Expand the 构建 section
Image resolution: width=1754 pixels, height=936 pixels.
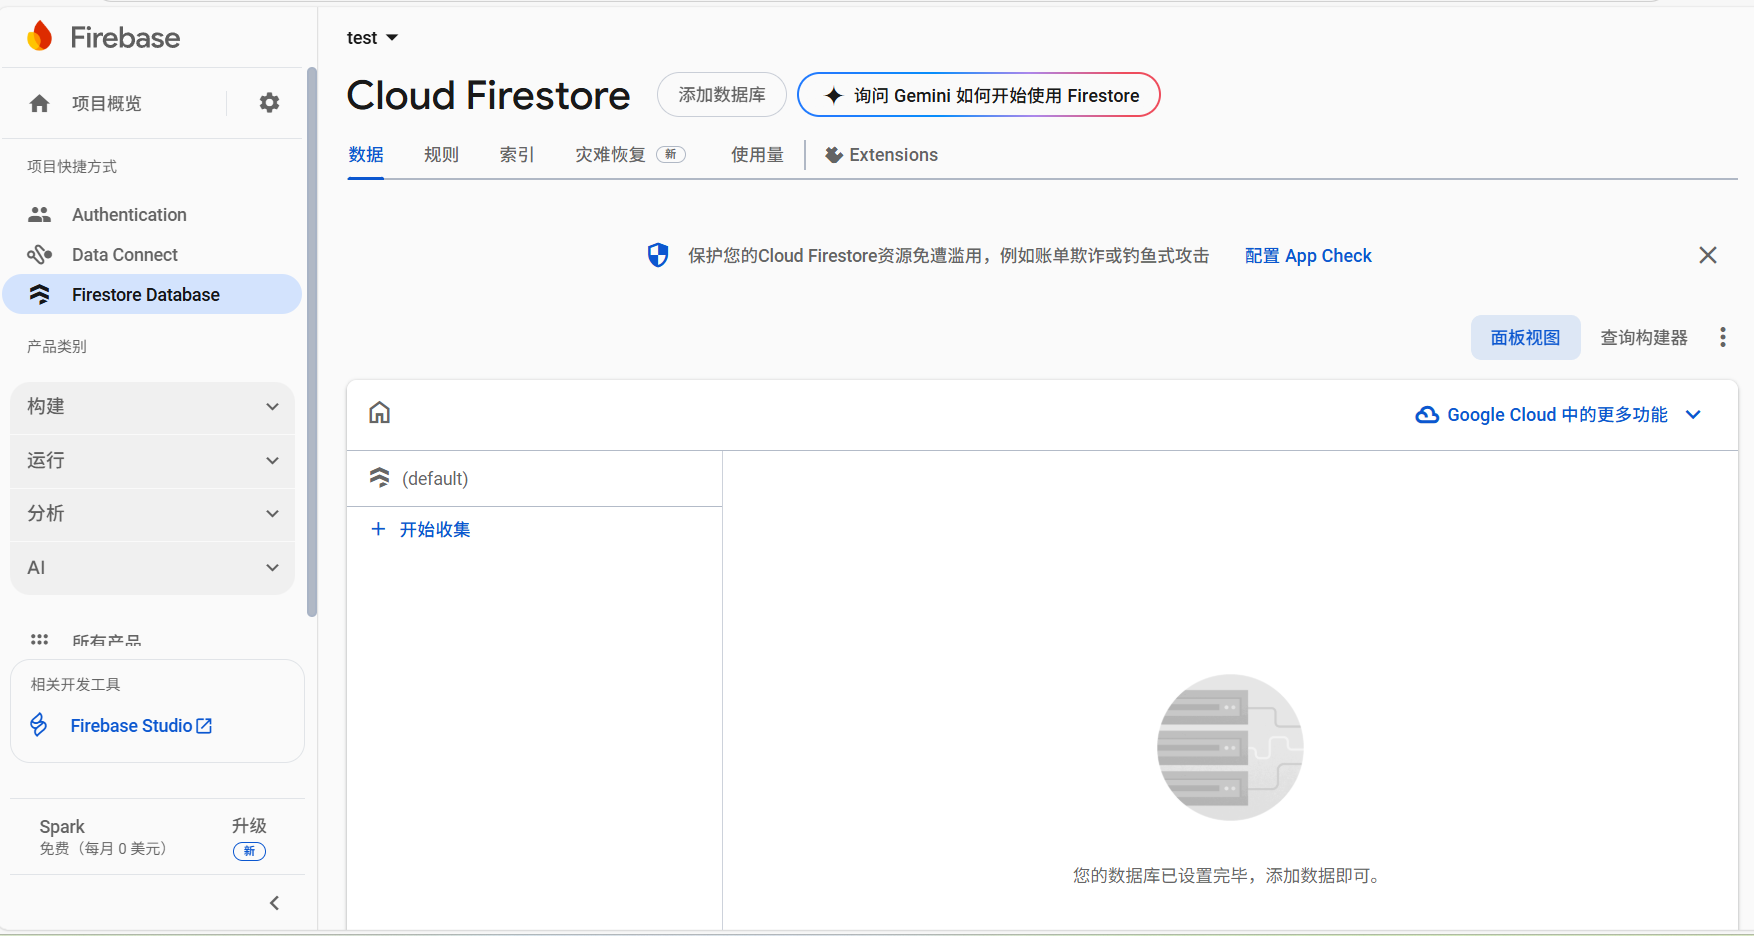[x=152, y=407]
